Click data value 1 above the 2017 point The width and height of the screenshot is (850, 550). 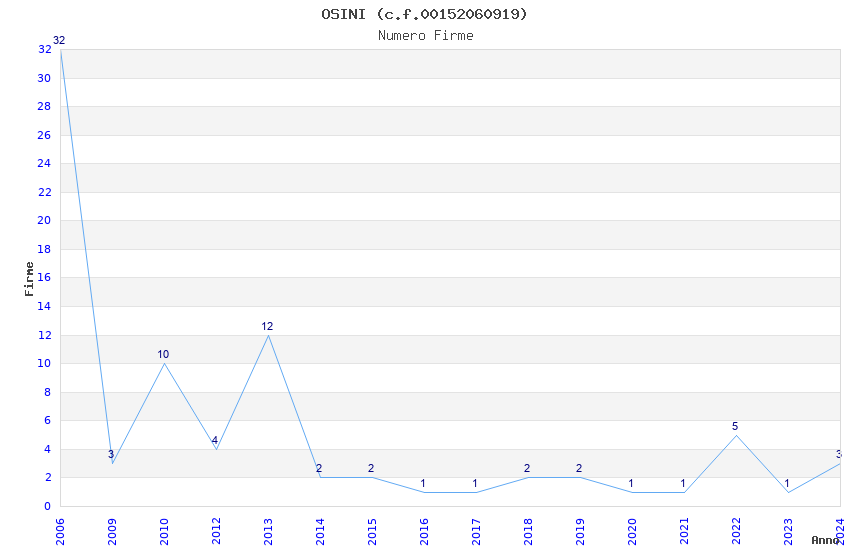click(475, 483)
